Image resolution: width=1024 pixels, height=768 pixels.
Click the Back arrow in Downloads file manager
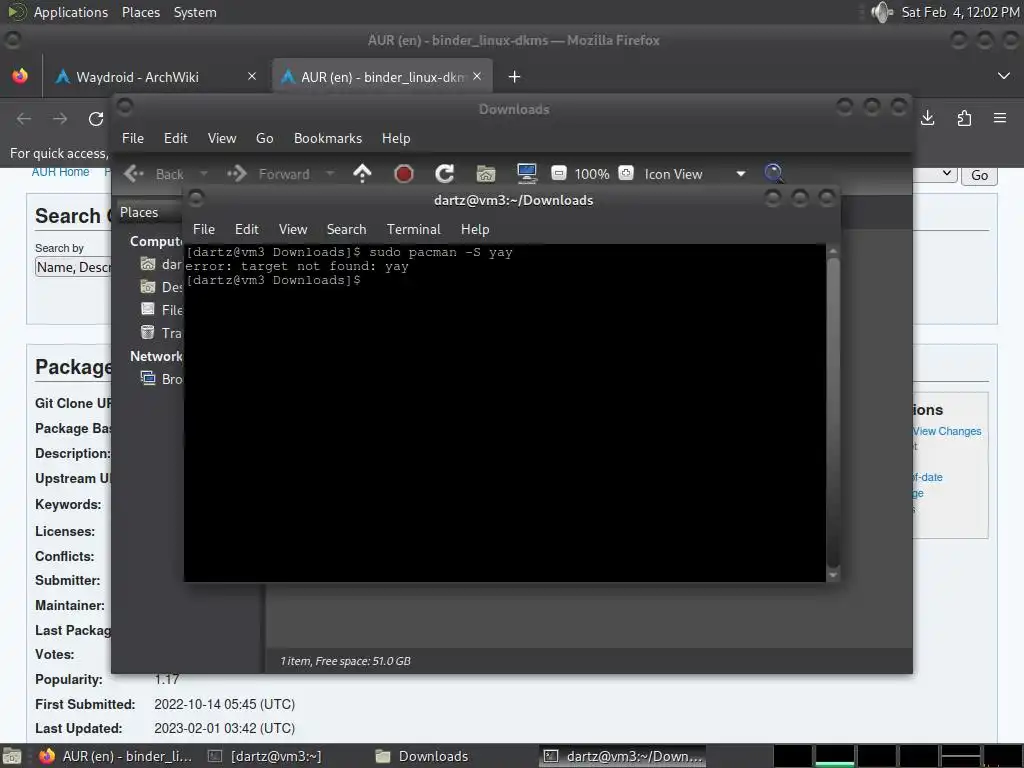(x=134, y=174)
